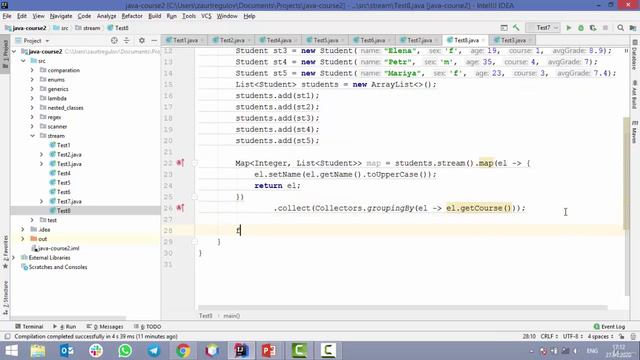Run the Test7 configuration
Image resolution: width=640 pixels, height=360 pixels.
[569, 28]
